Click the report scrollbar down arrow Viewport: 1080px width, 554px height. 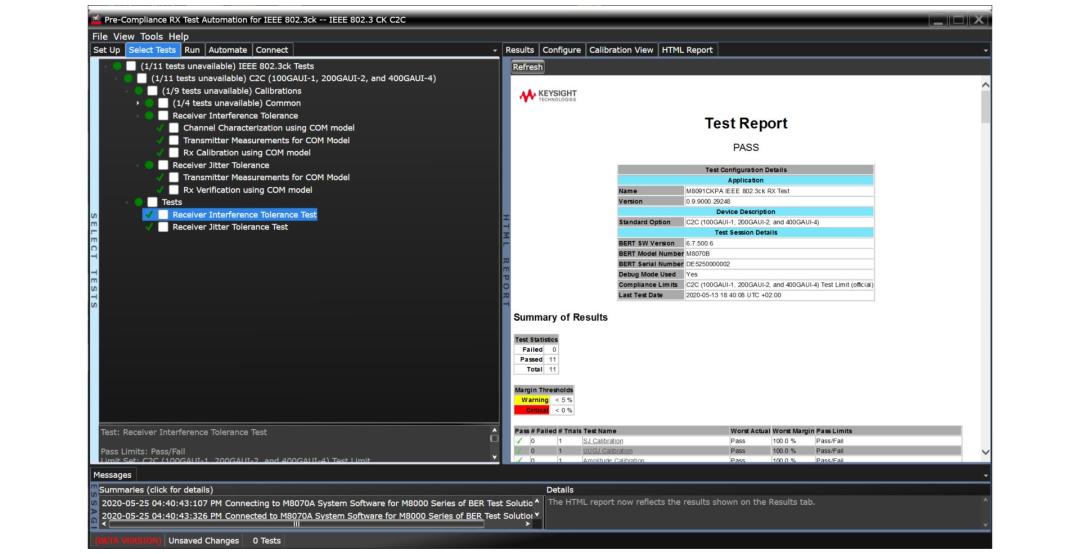985,452
